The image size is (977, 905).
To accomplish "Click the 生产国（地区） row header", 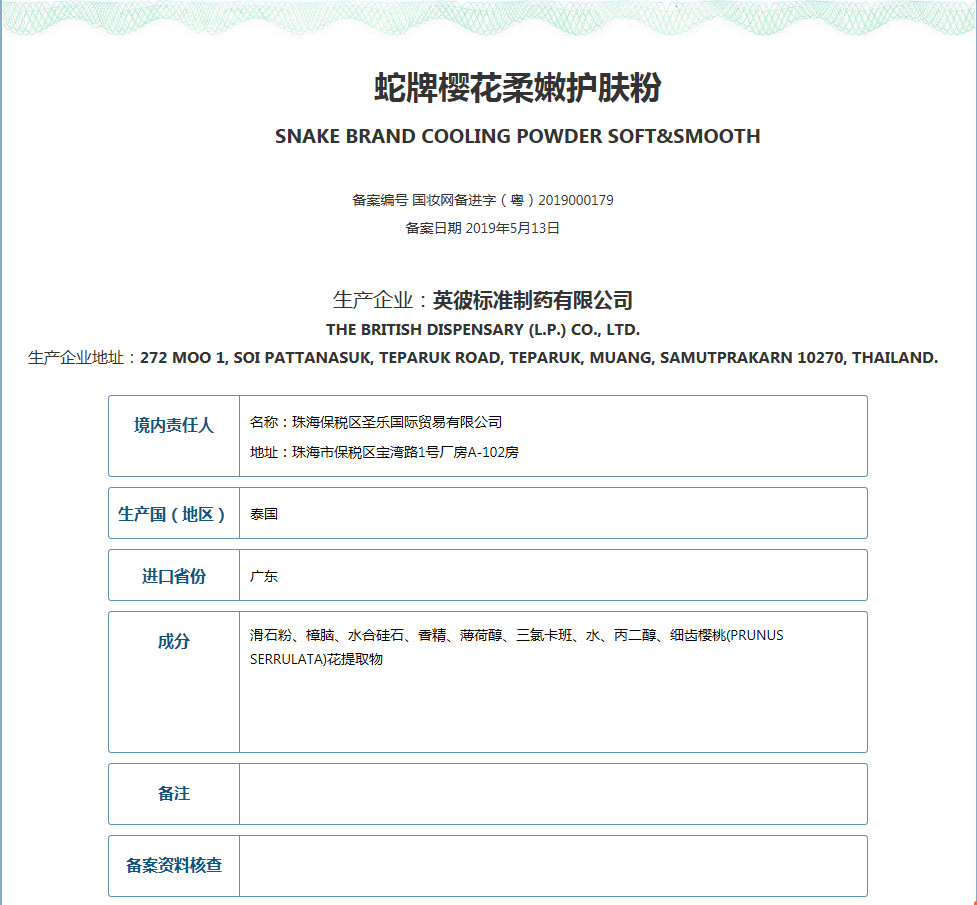I will coord(173,514).
